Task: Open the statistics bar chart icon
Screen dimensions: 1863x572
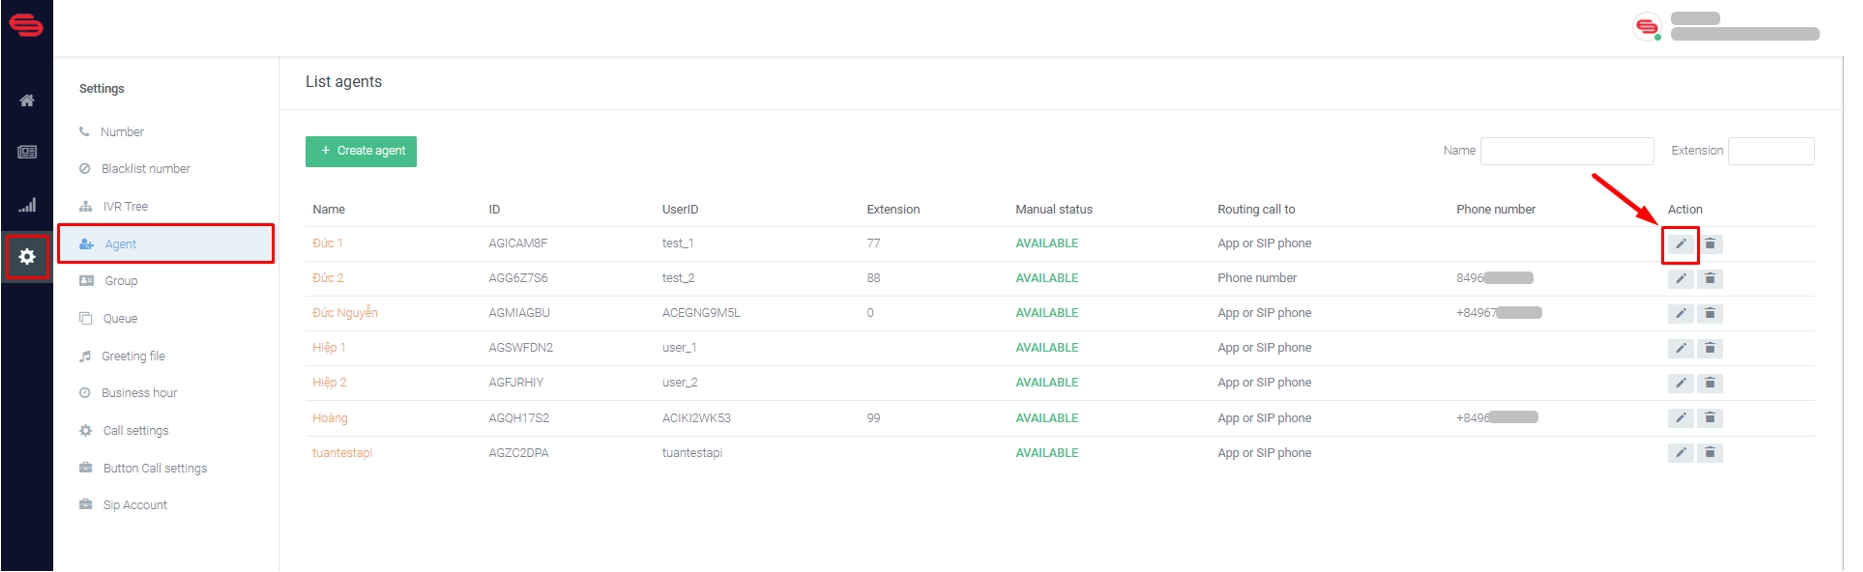Action: (27, 205)
